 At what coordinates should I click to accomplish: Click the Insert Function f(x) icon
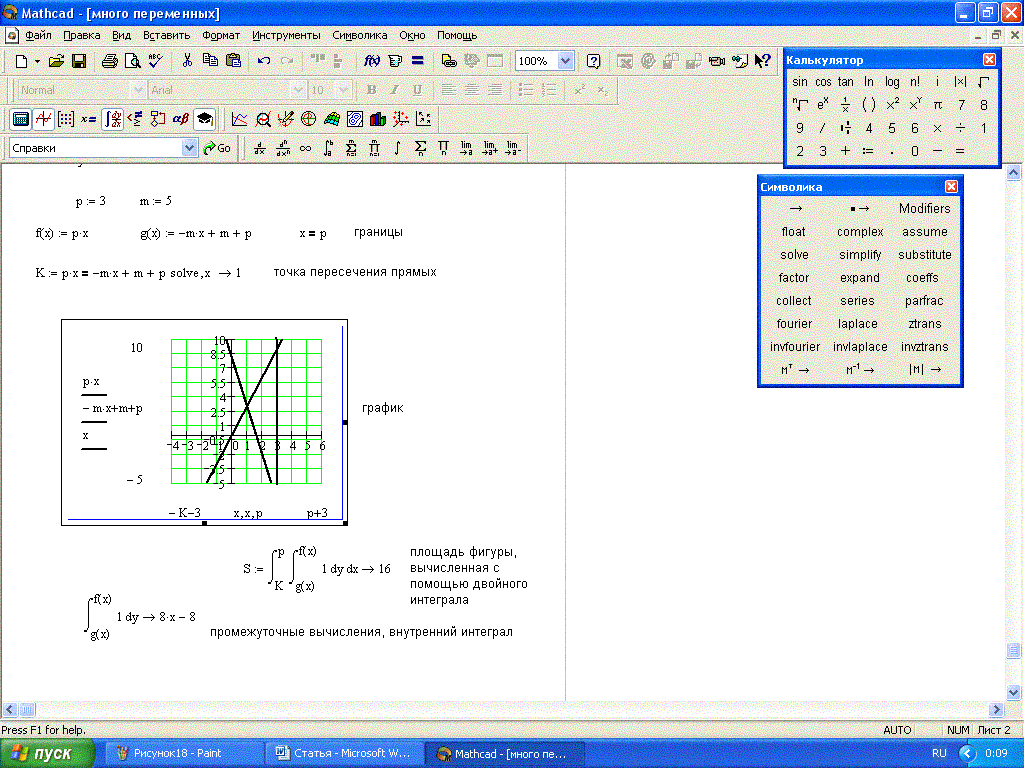[371, 61]
